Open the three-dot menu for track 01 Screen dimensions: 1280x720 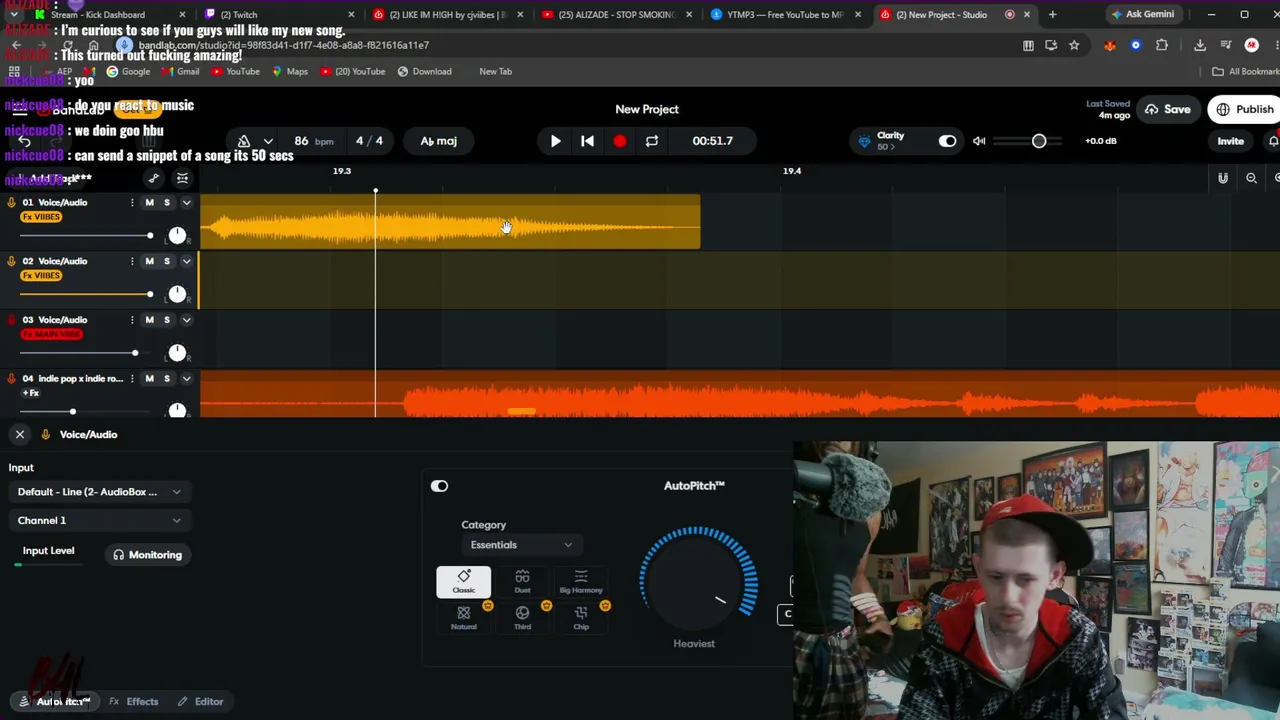tap(132, 203)
